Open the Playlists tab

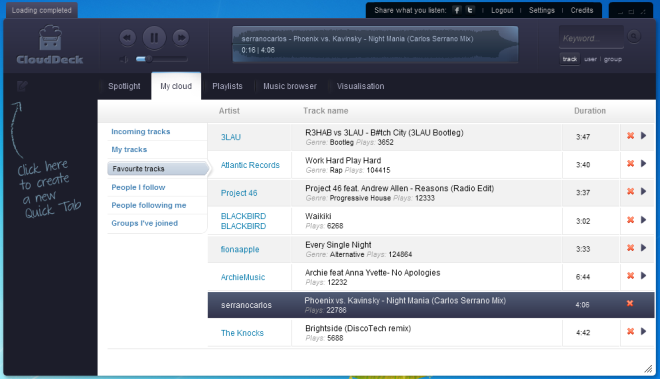[x=227, y=86]
